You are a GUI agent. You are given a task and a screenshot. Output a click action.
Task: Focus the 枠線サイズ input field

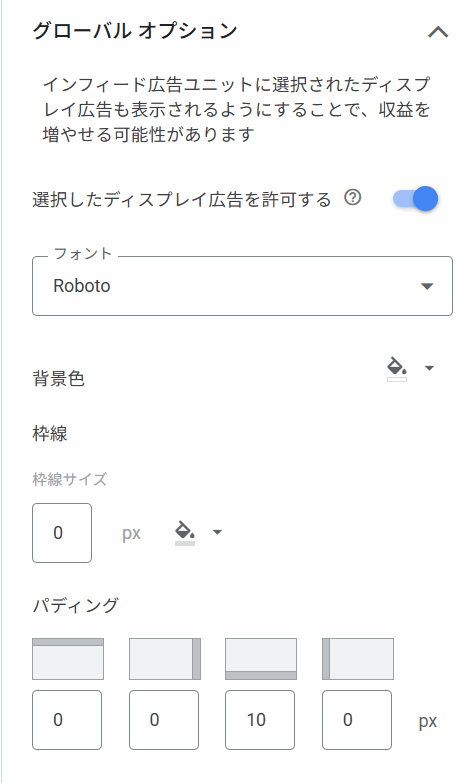62,533
